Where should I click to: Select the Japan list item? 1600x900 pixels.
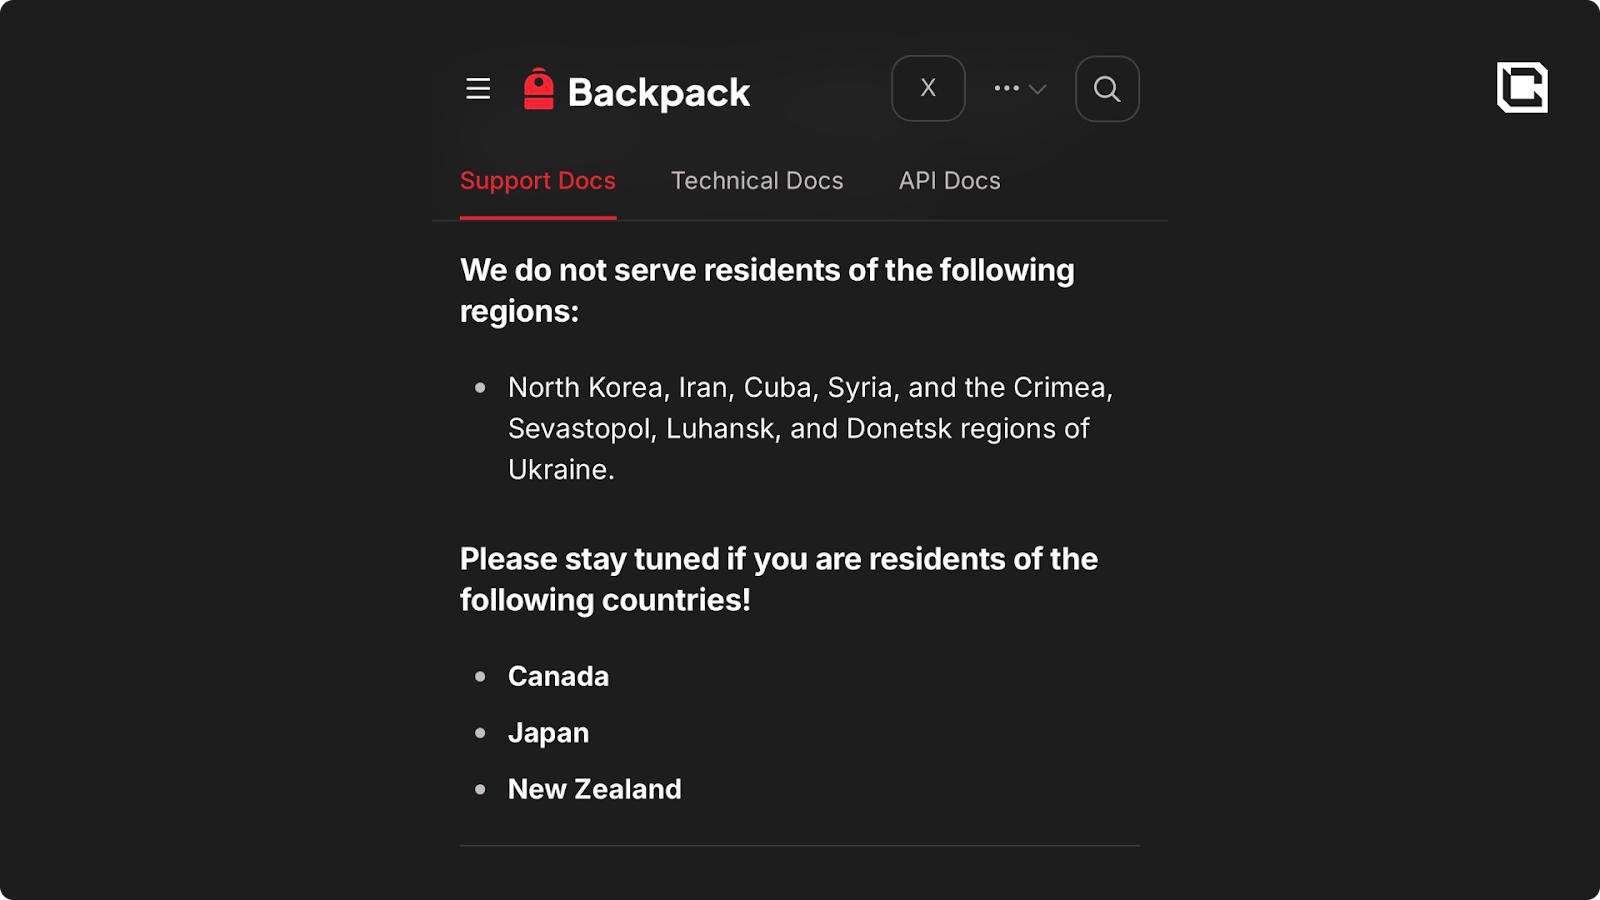point(548,733)
